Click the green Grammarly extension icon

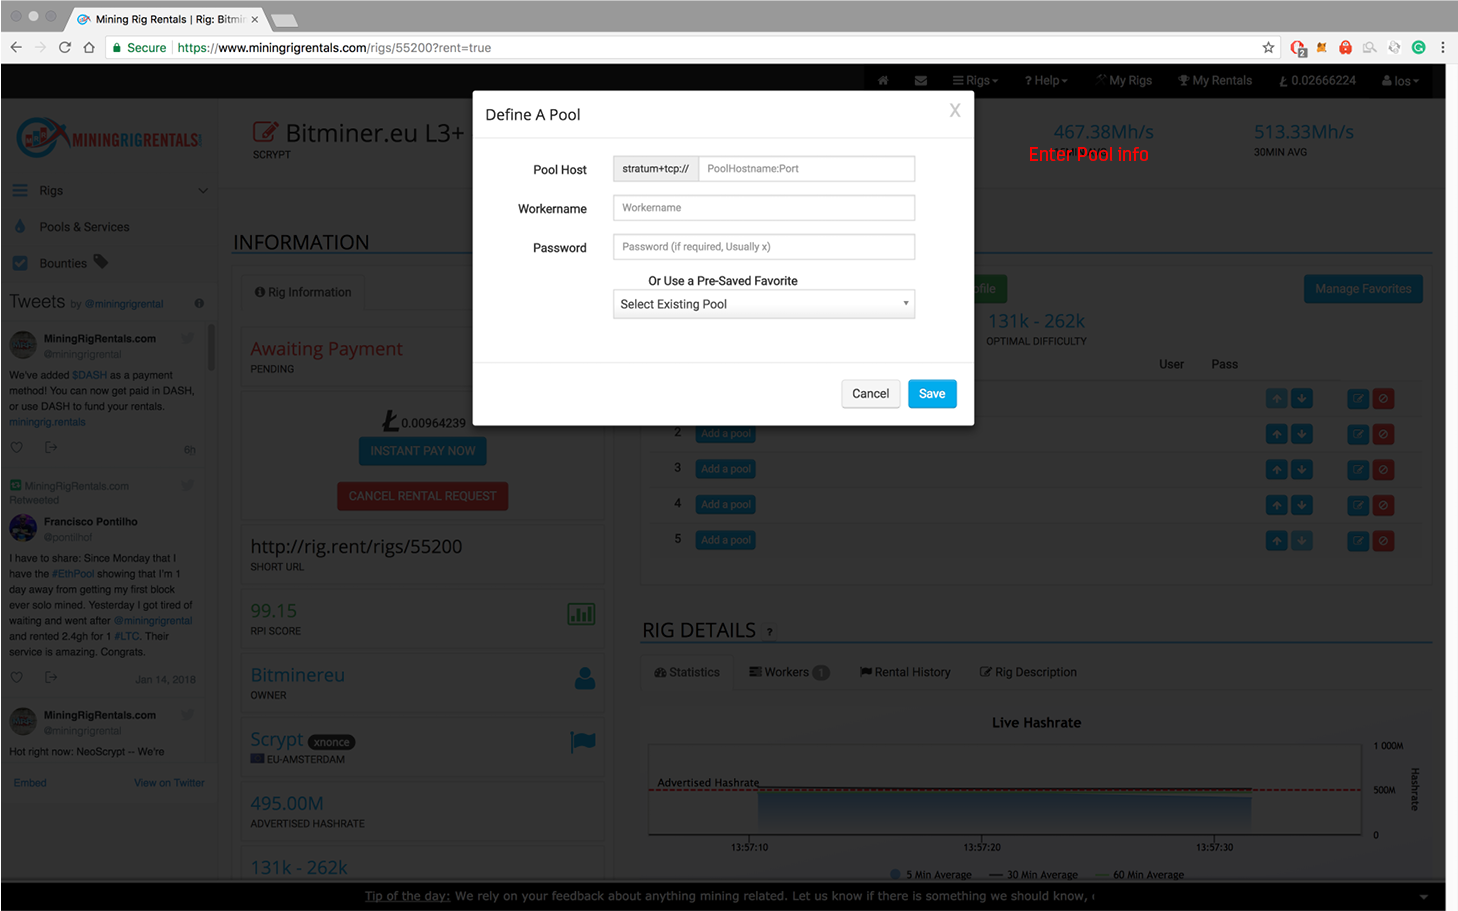(x=1418, y=47)
